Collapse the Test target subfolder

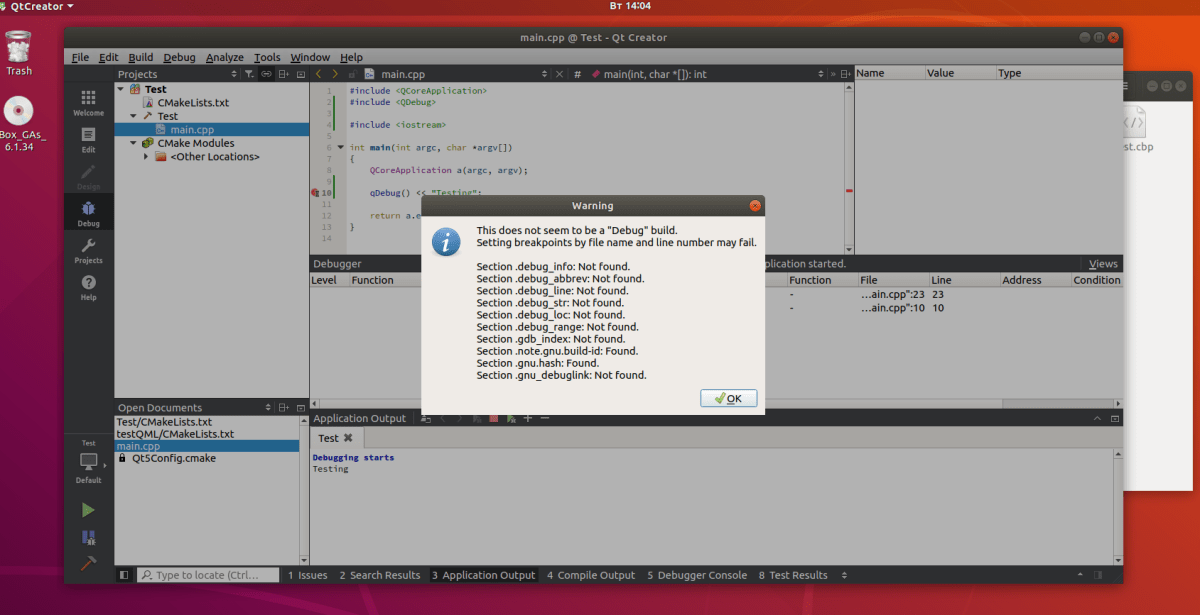pyautogui.click(x=134, y=116)
